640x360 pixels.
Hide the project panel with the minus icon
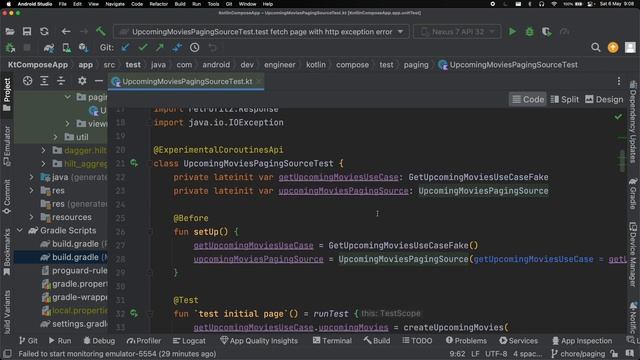pyautogui.click(x=98, y=81)
